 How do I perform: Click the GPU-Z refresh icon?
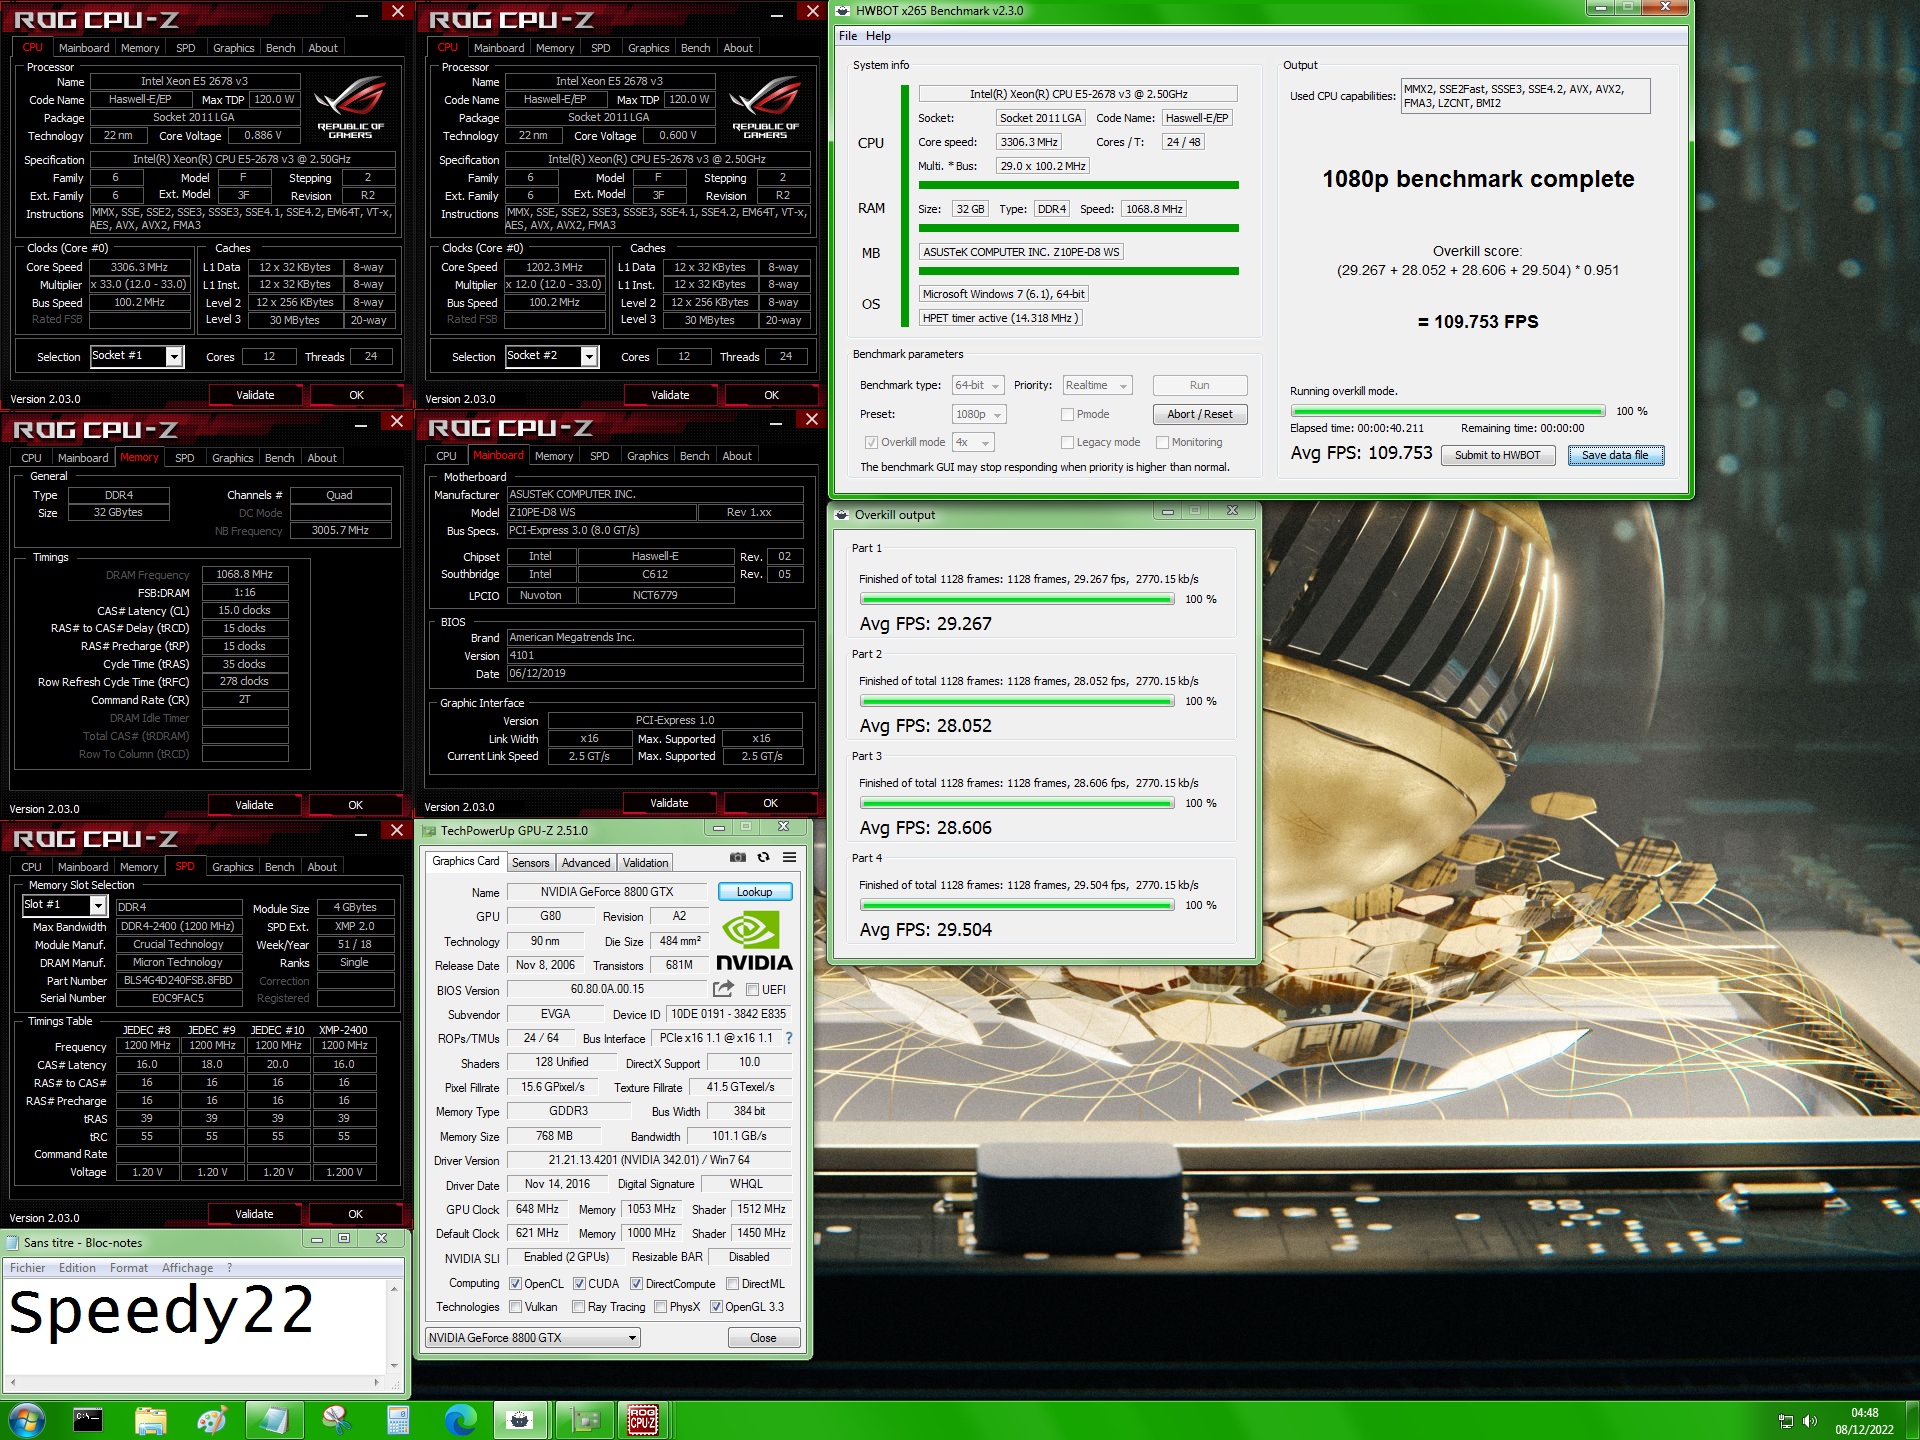pos(763,857)
